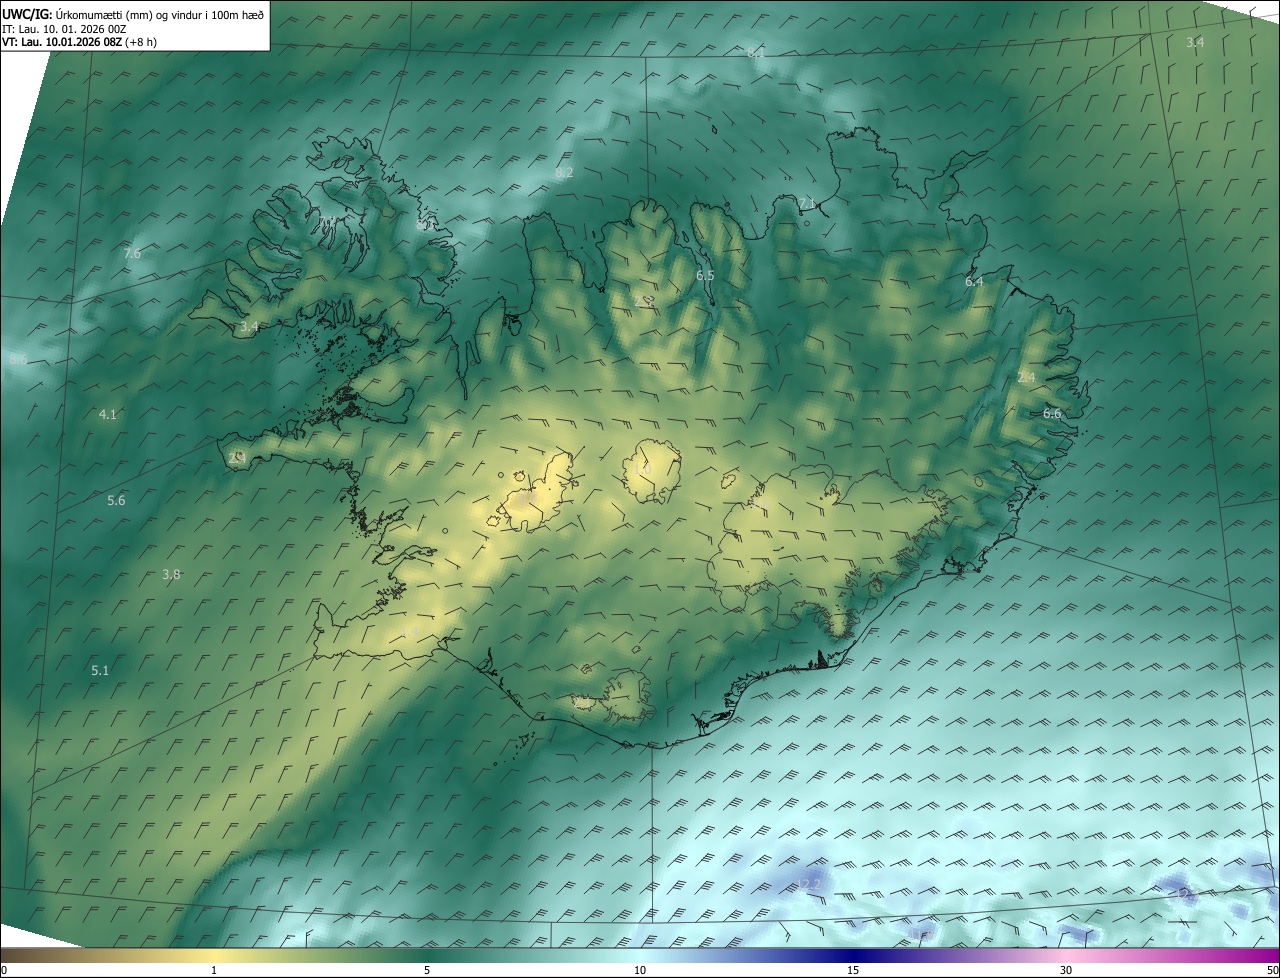Click the 6.6 value on the east coast
The height and width of the screenshot is (978, 1280).
1052,413
